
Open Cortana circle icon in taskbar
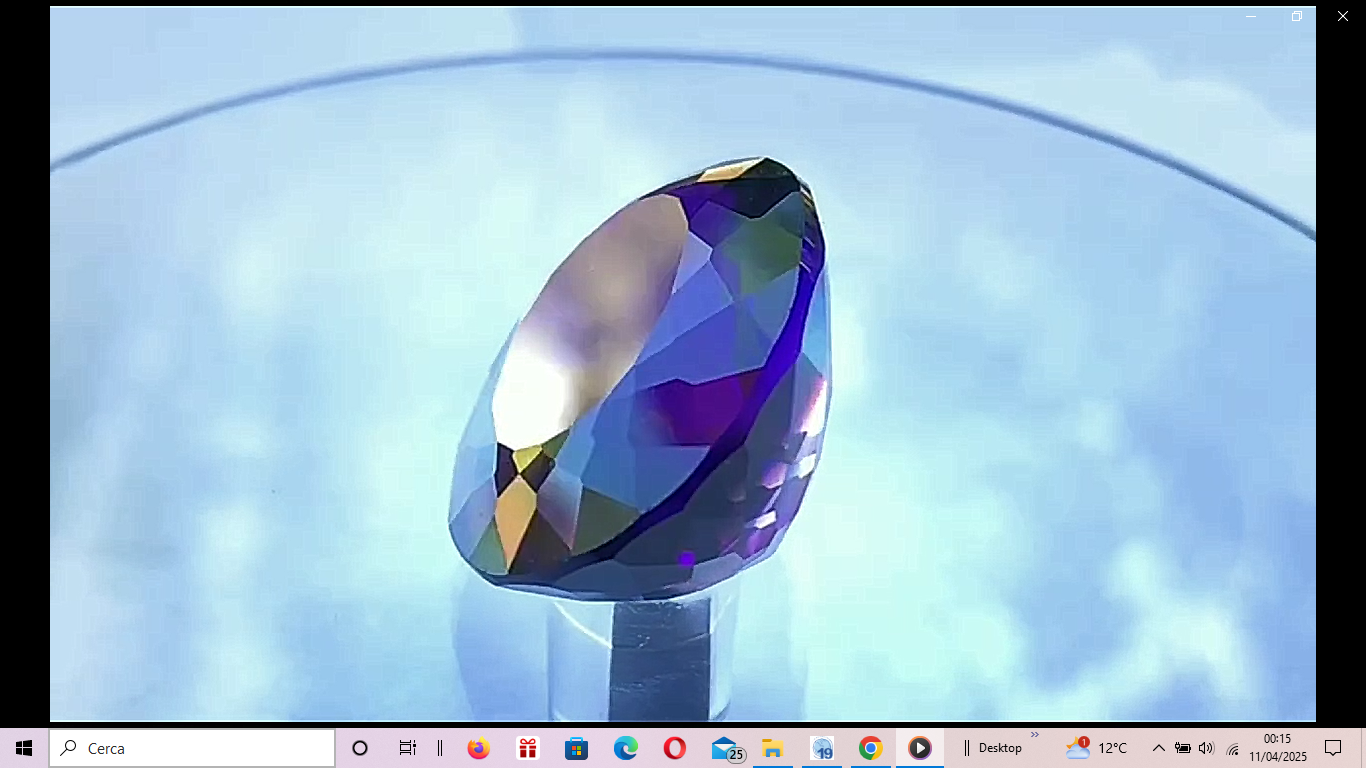tap(360, 748)
